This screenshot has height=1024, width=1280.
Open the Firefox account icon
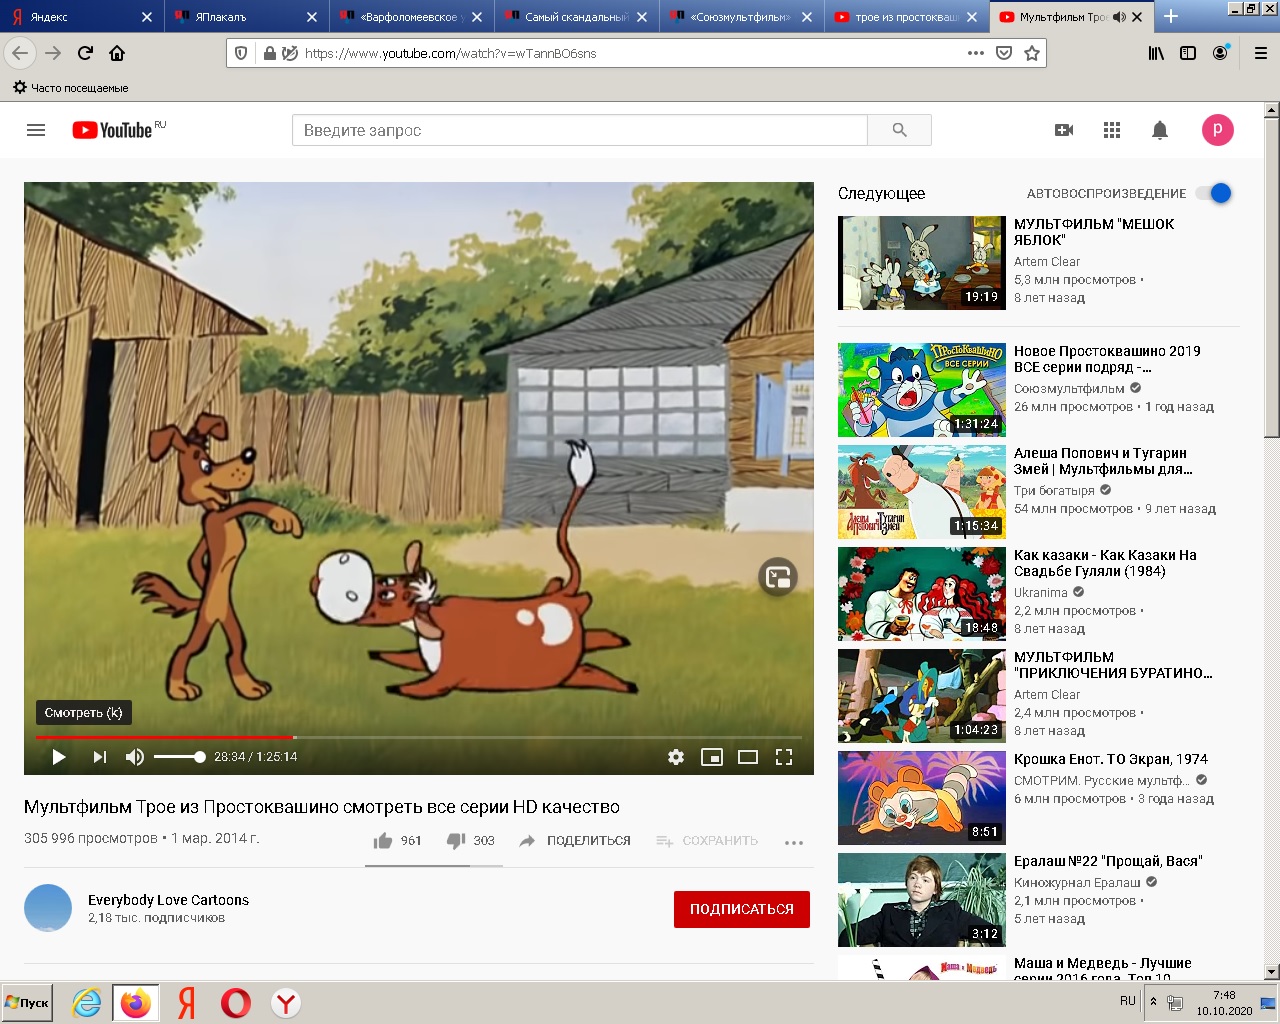point(1220,53)
